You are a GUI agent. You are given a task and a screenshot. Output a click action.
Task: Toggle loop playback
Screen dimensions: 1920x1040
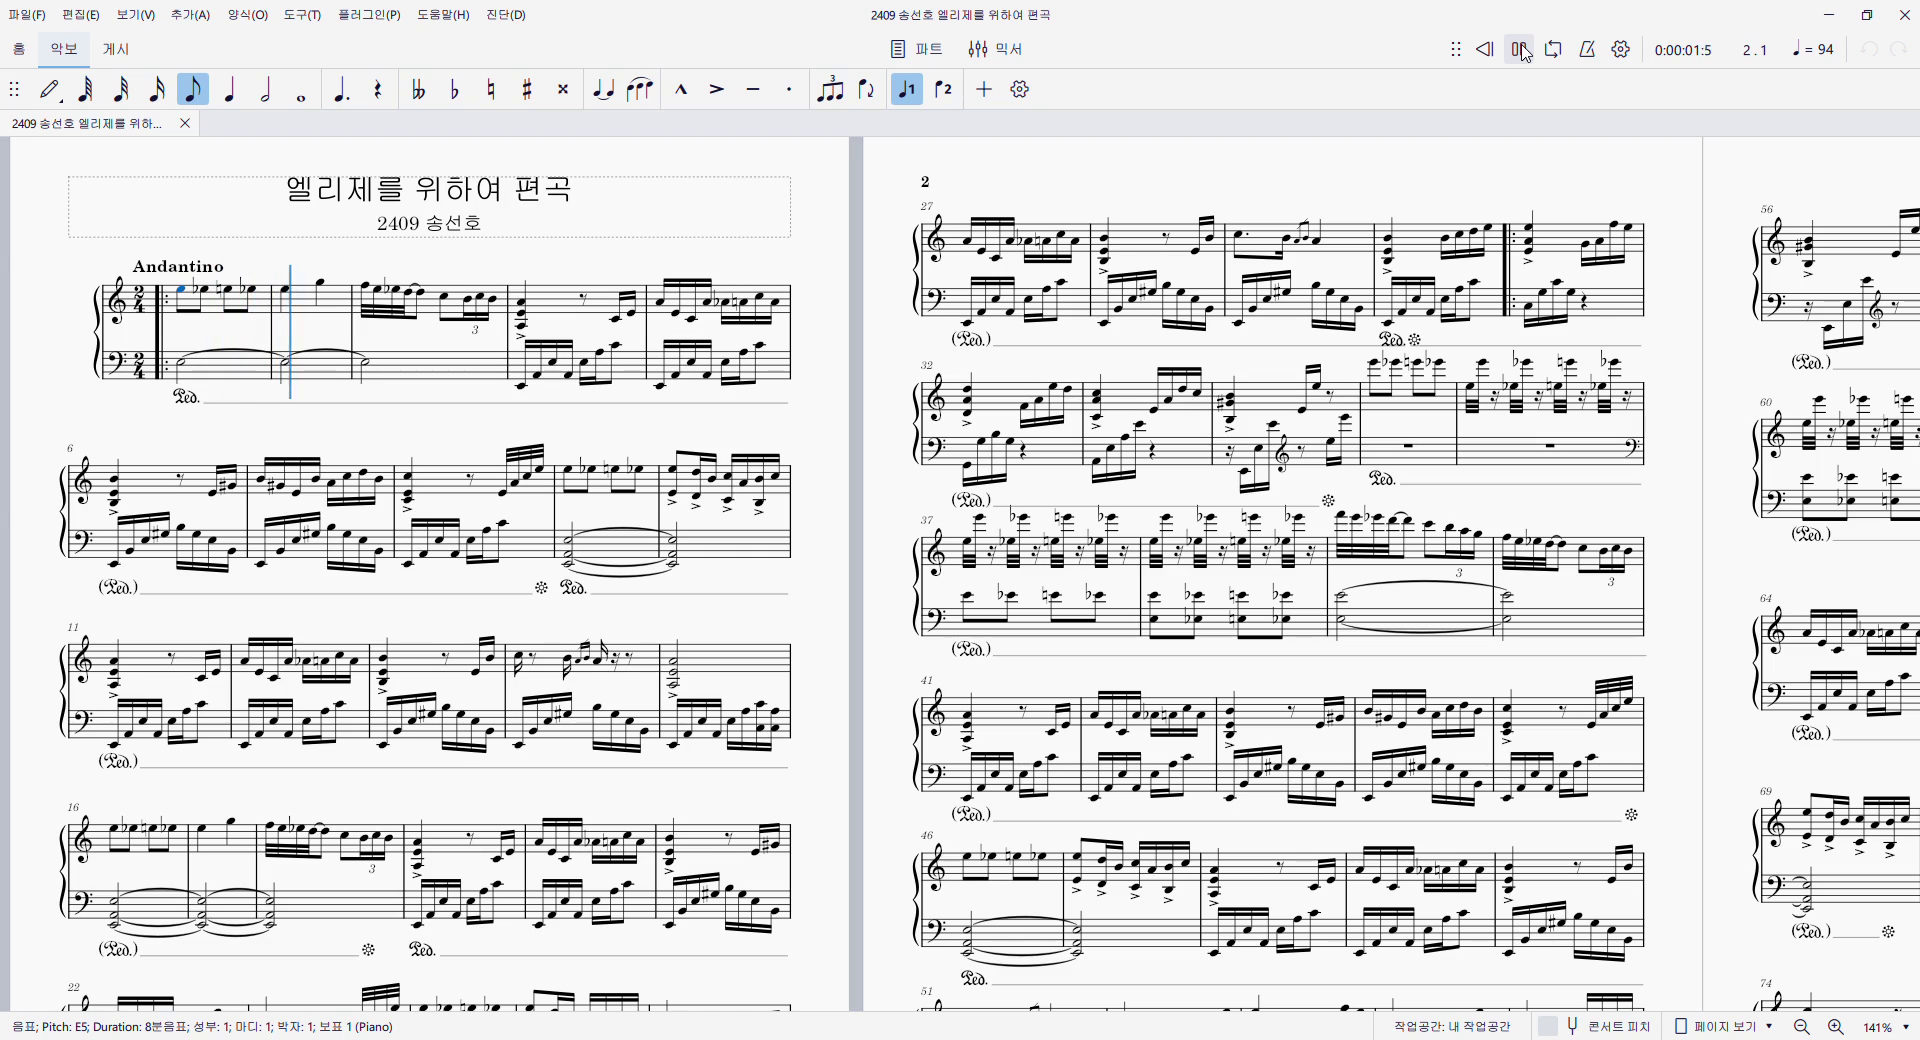coord(1553,49)
